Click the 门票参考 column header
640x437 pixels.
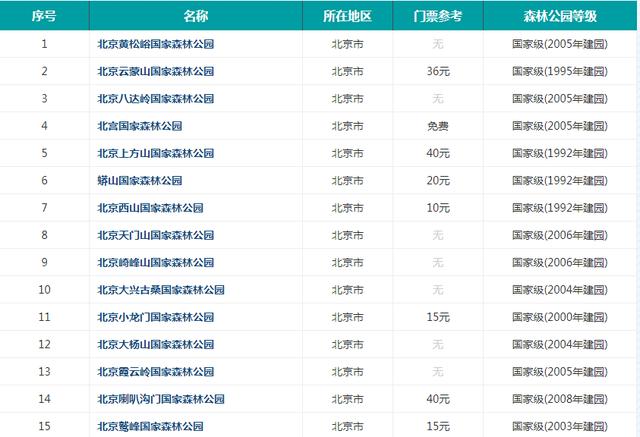click(438, 16)
